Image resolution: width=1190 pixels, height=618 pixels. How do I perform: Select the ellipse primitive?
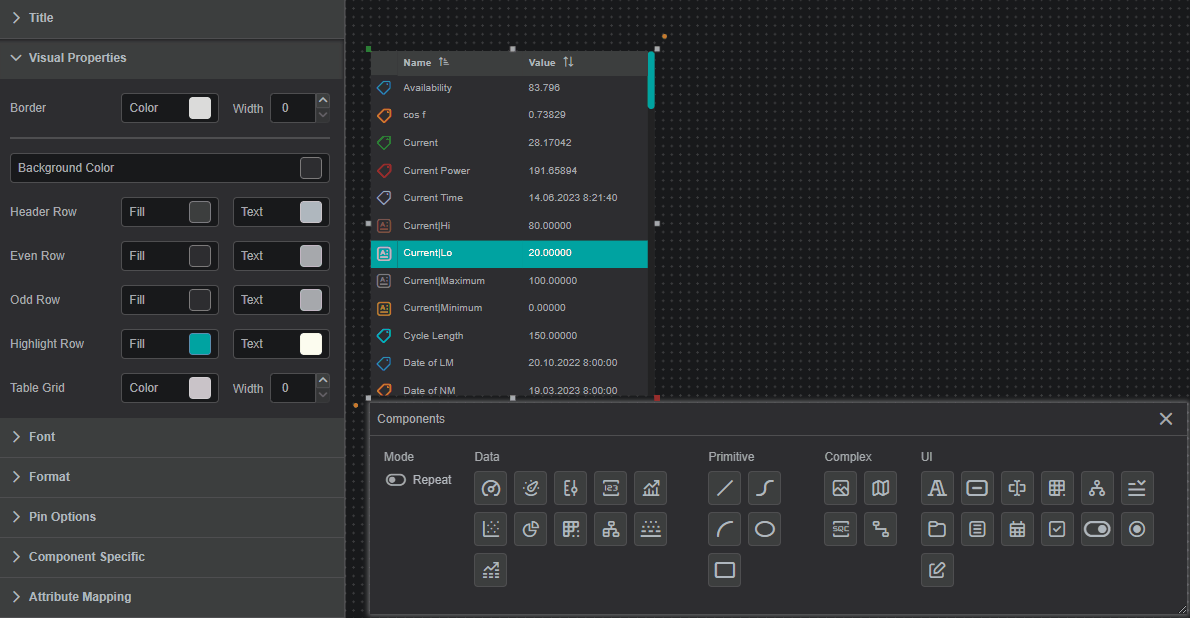pos(764,529)
